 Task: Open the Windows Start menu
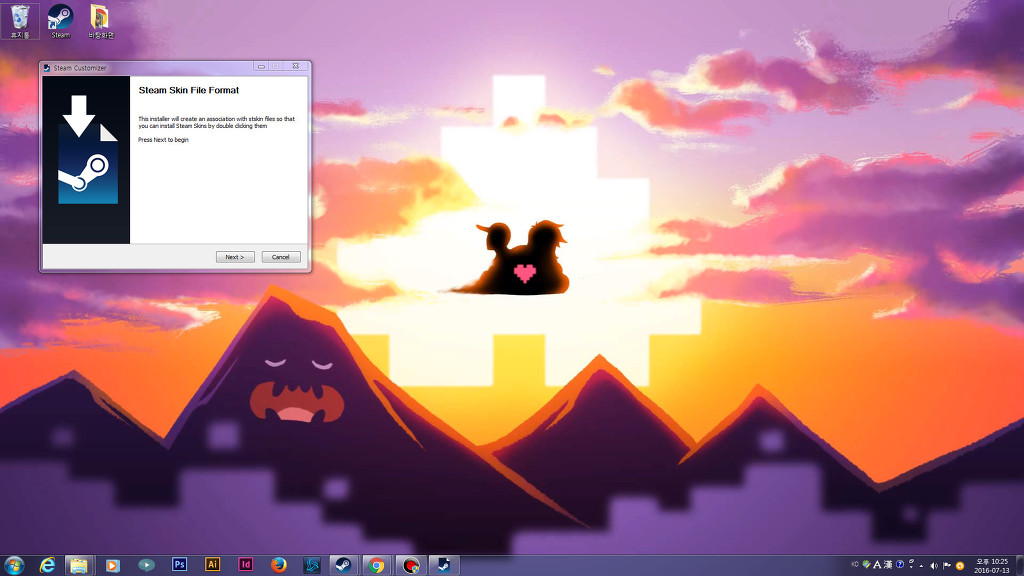click(14, 565)
